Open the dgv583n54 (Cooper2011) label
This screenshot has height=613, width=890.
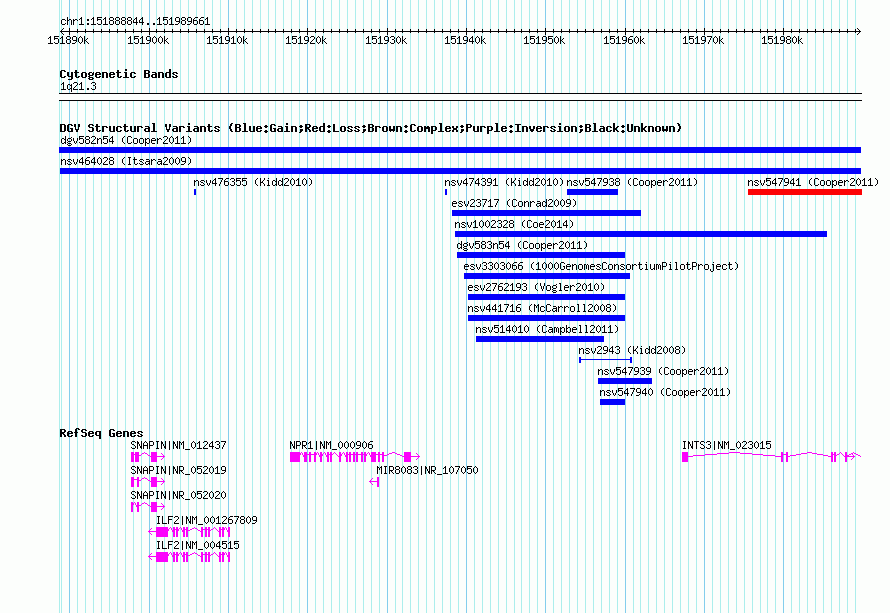tap(522, 245)
